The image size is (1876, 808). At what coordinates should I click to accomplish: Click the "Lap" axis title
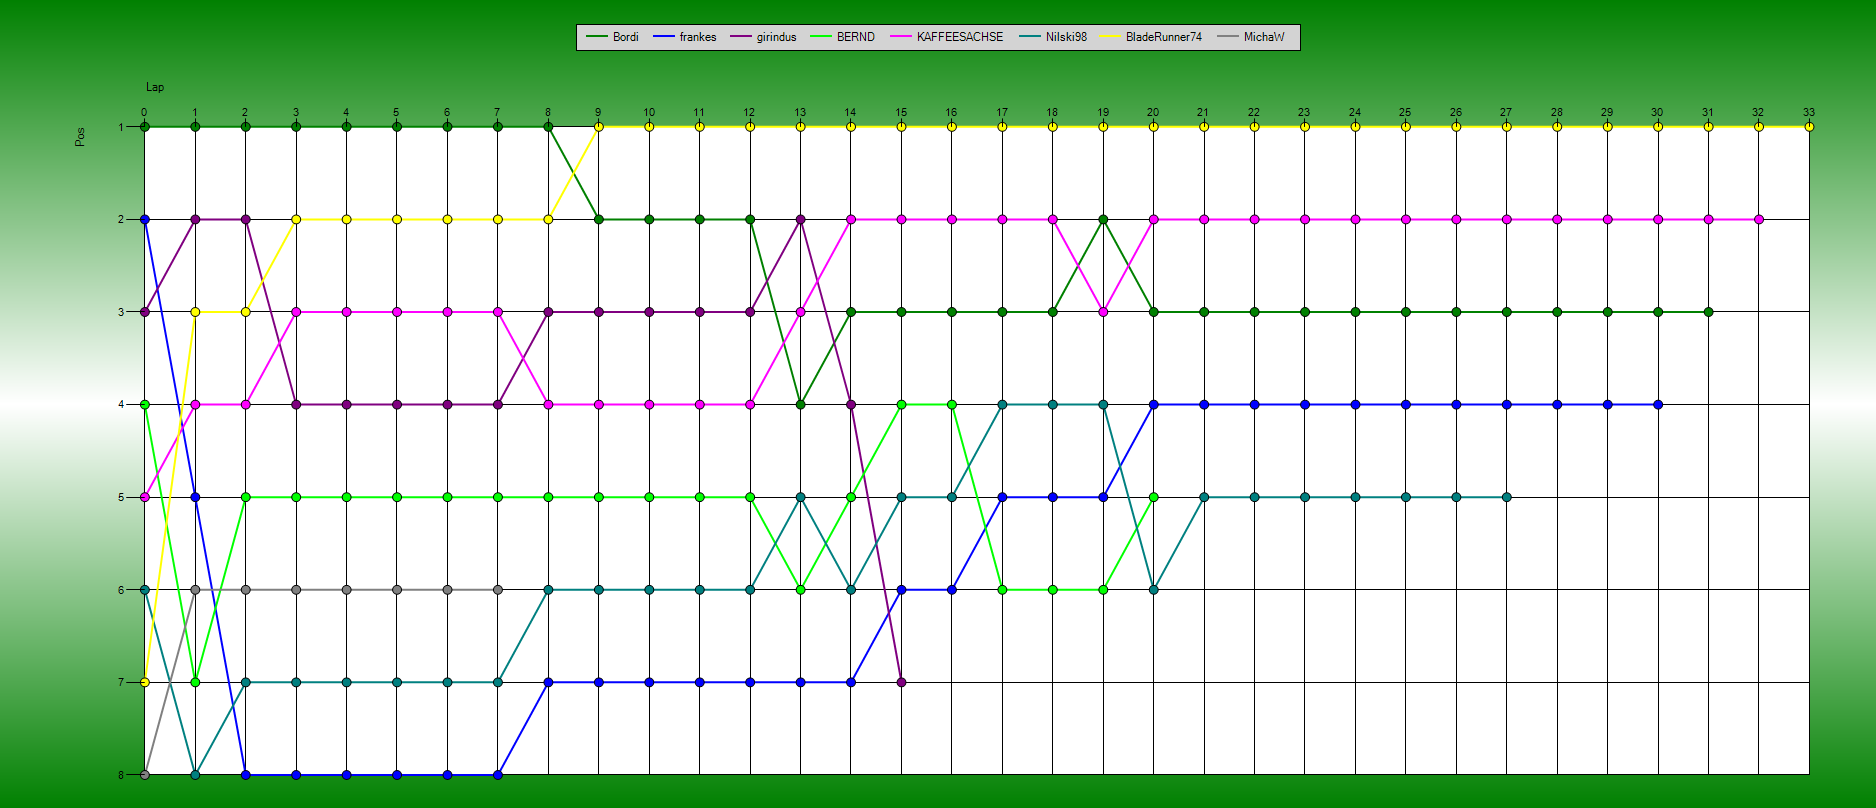(x=155, y=88)
